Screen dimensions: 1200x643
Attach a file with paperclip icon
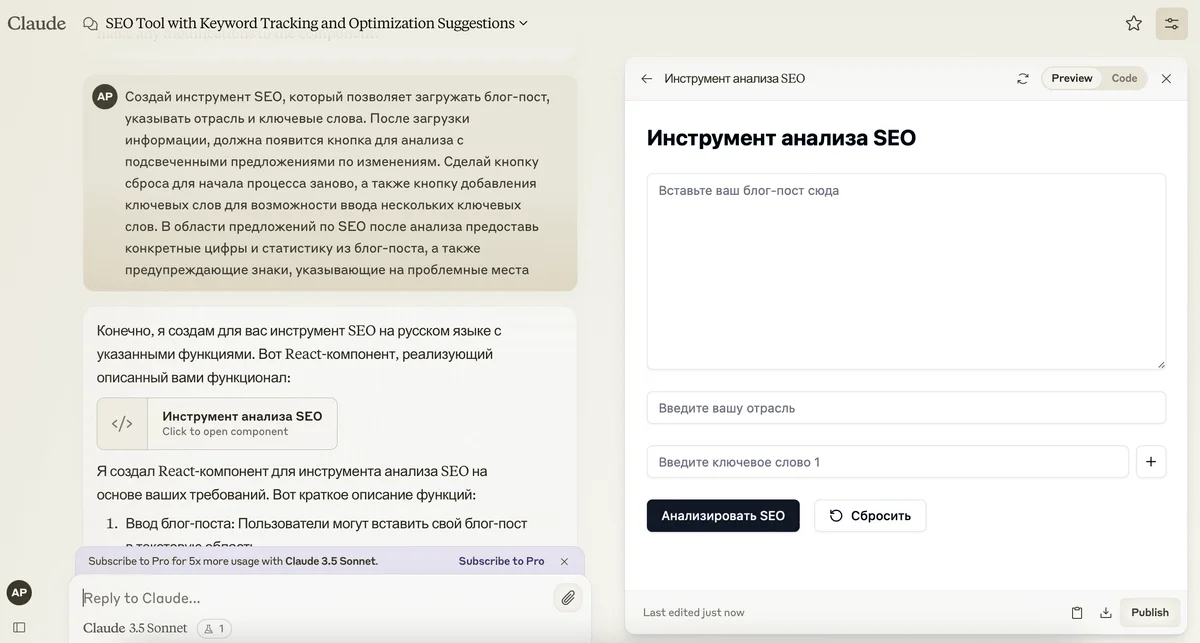pos(567,598)
